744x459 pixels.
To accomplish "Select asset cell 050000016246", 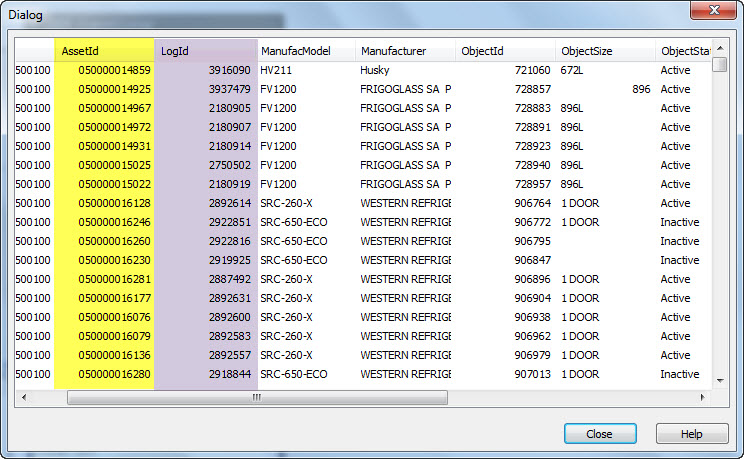I will (x=114, y=222).
